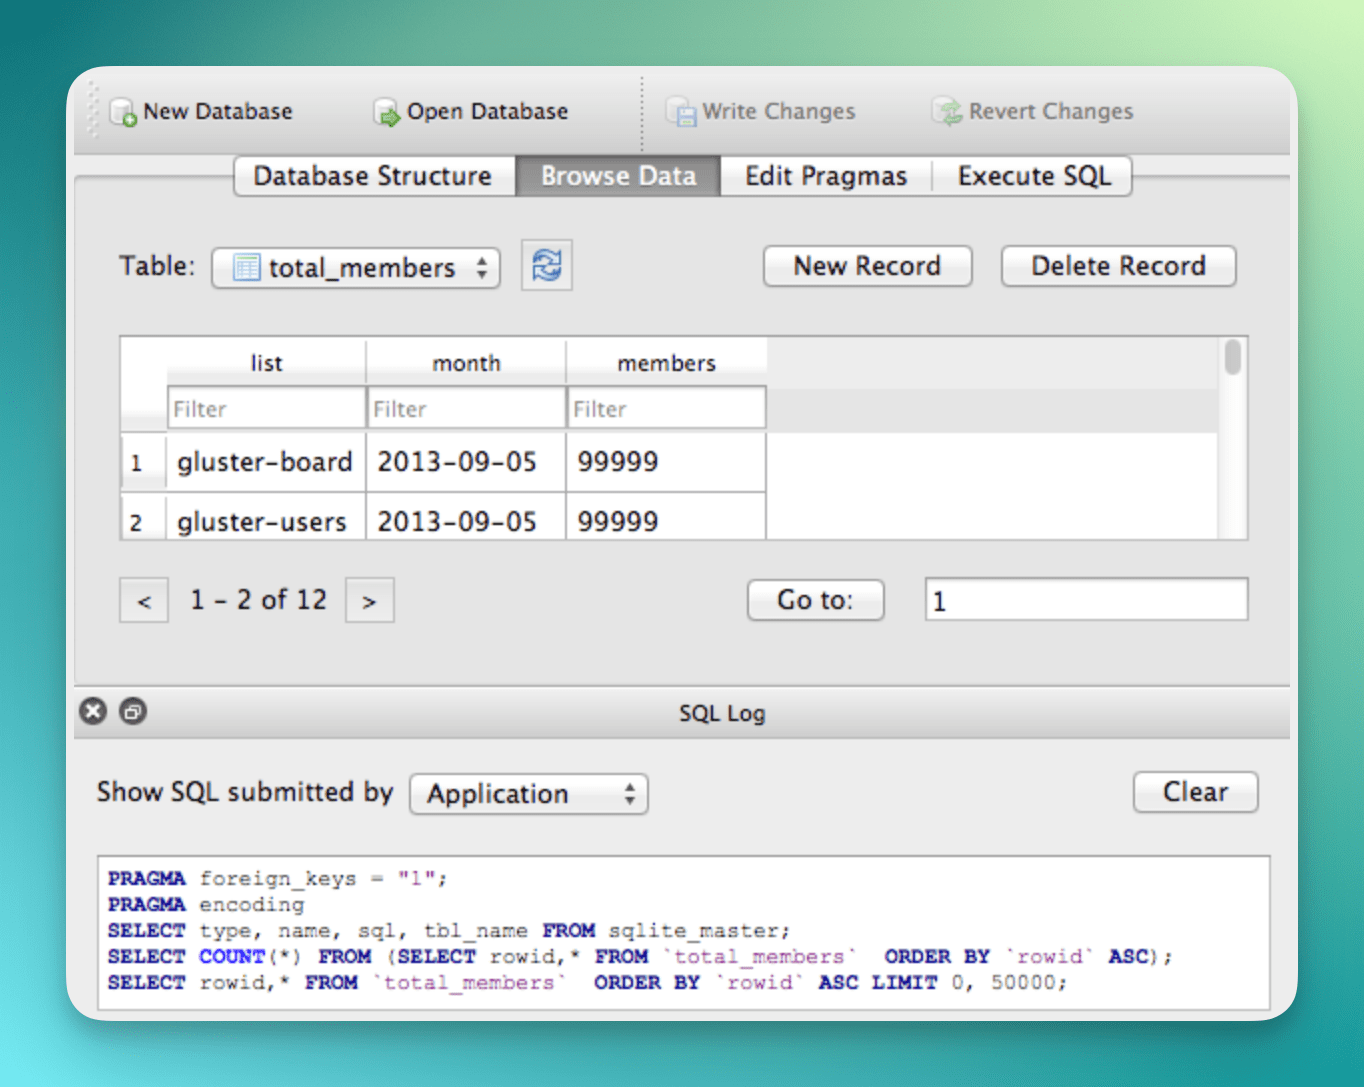This screenshot has width=1364, height=1087.
Task: Click the Go to record number input field
Action: (1085, 600)
